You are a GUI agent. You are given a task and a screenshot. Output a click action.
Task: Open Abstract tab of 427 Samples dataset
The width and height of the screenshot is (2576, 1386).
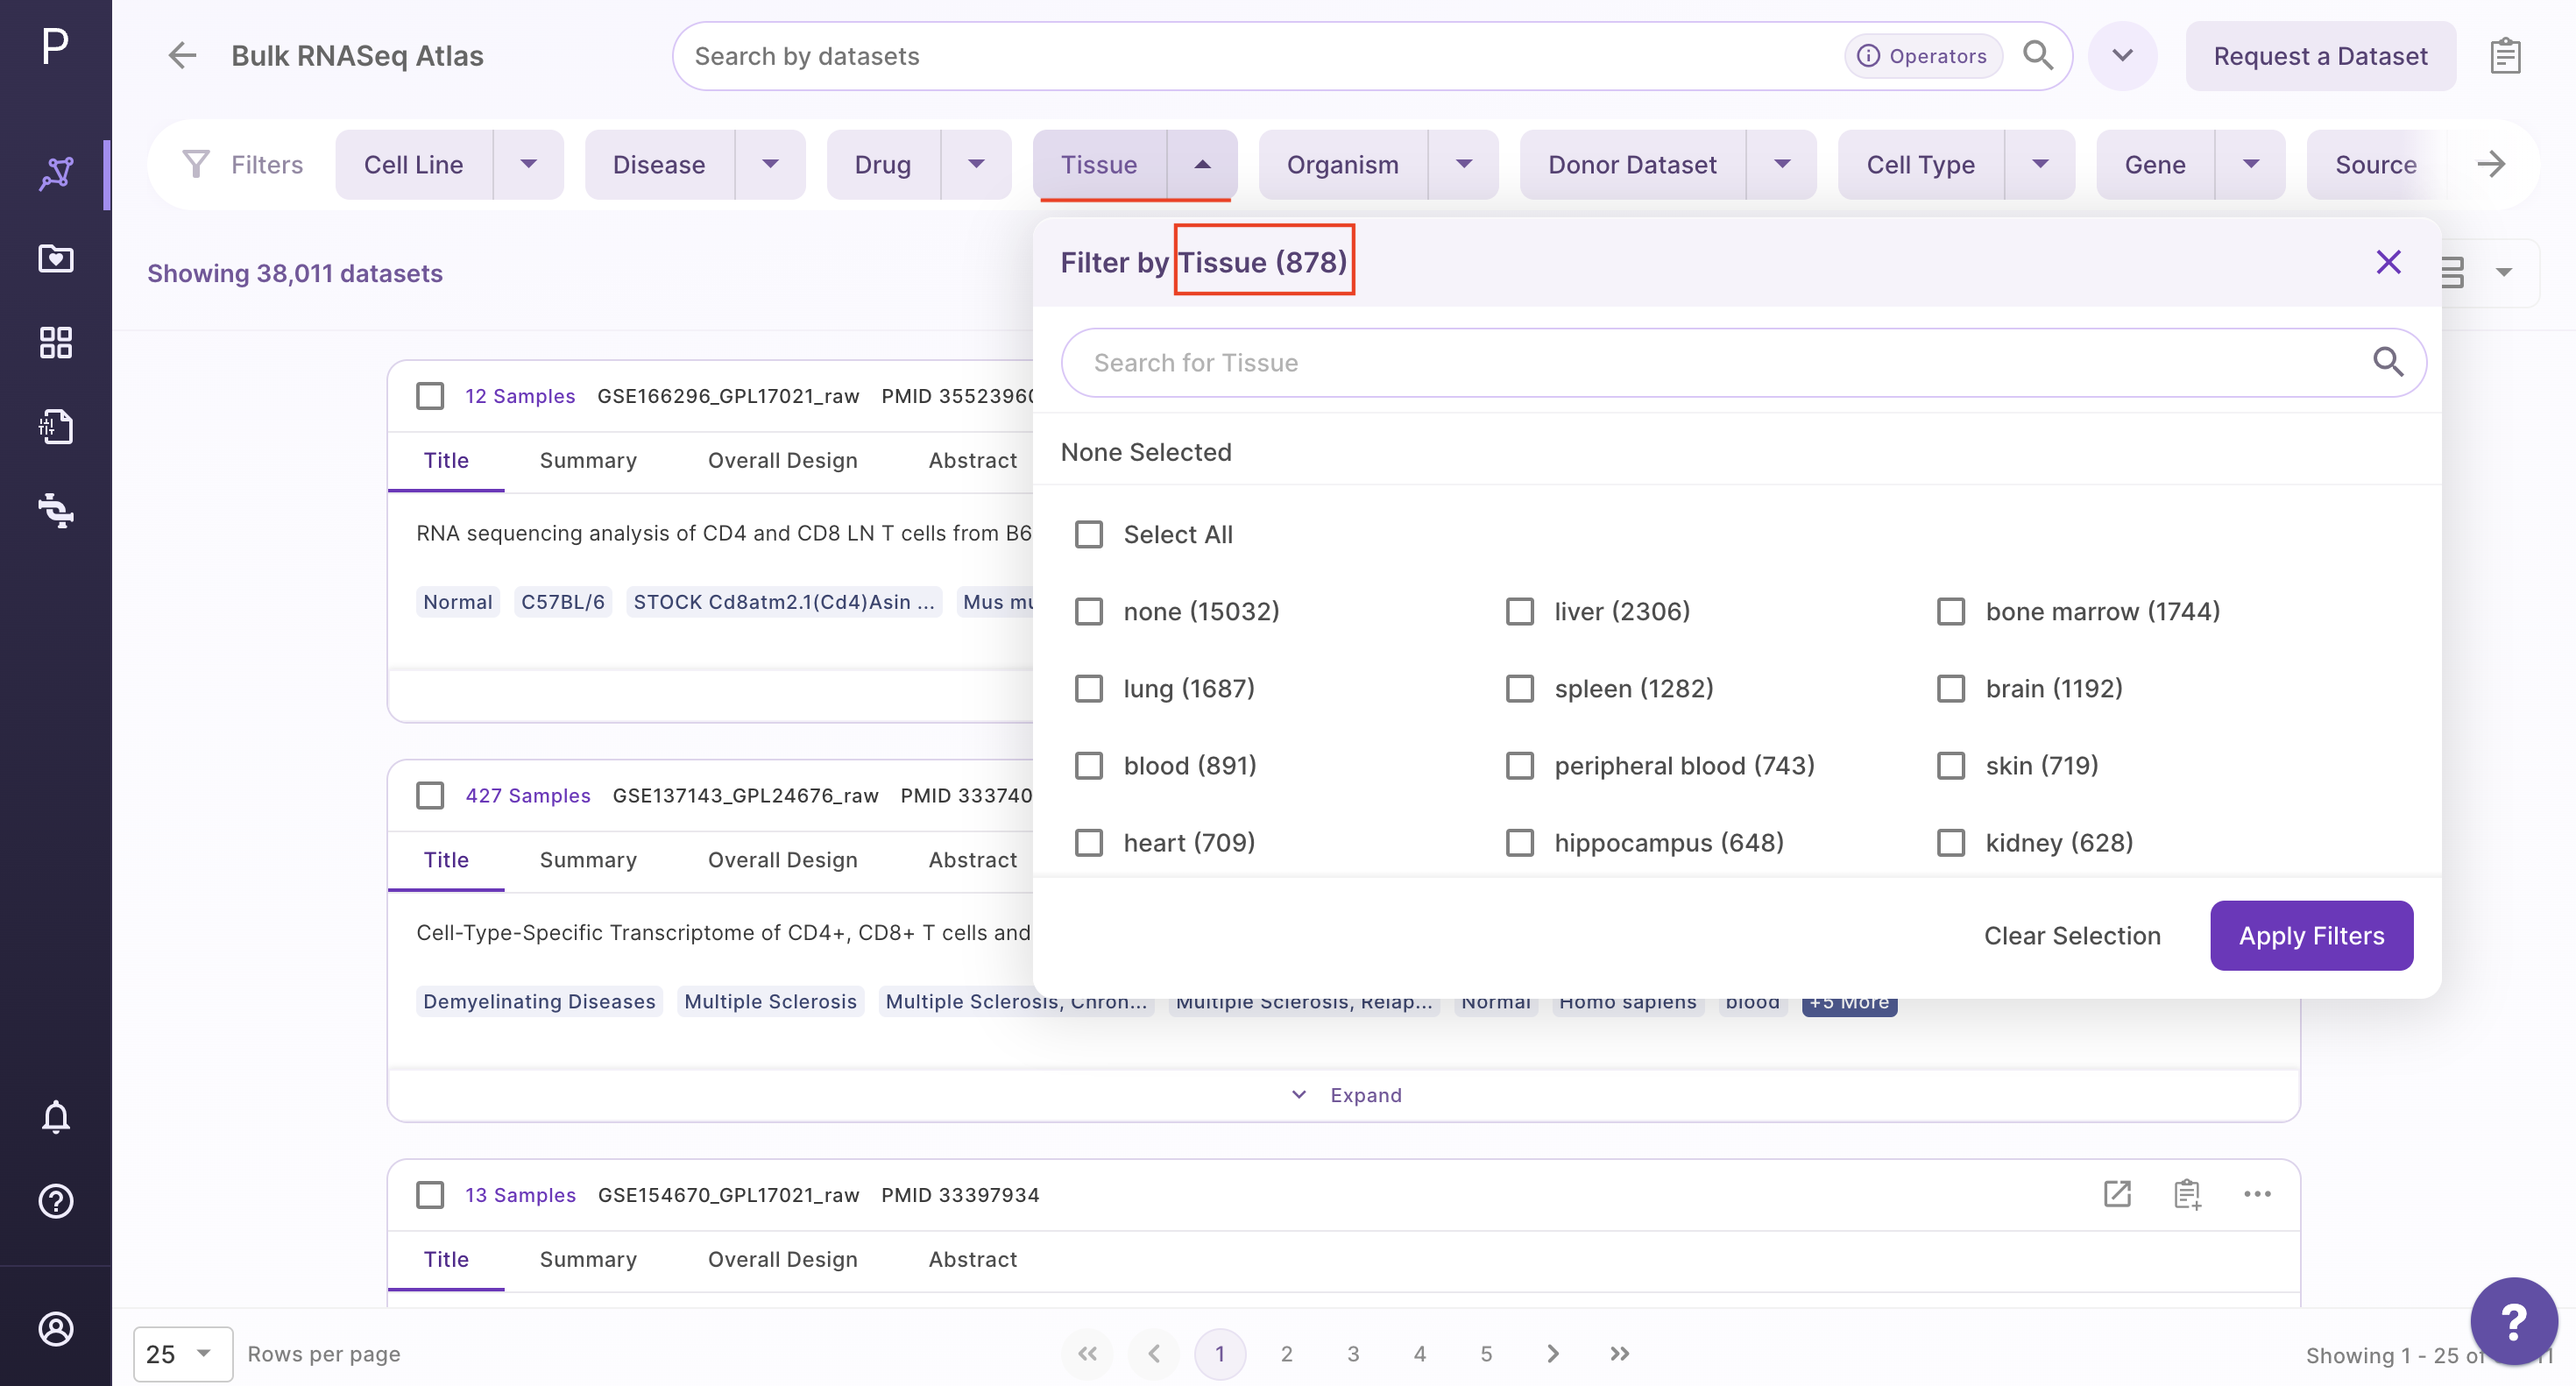(973, 860)
